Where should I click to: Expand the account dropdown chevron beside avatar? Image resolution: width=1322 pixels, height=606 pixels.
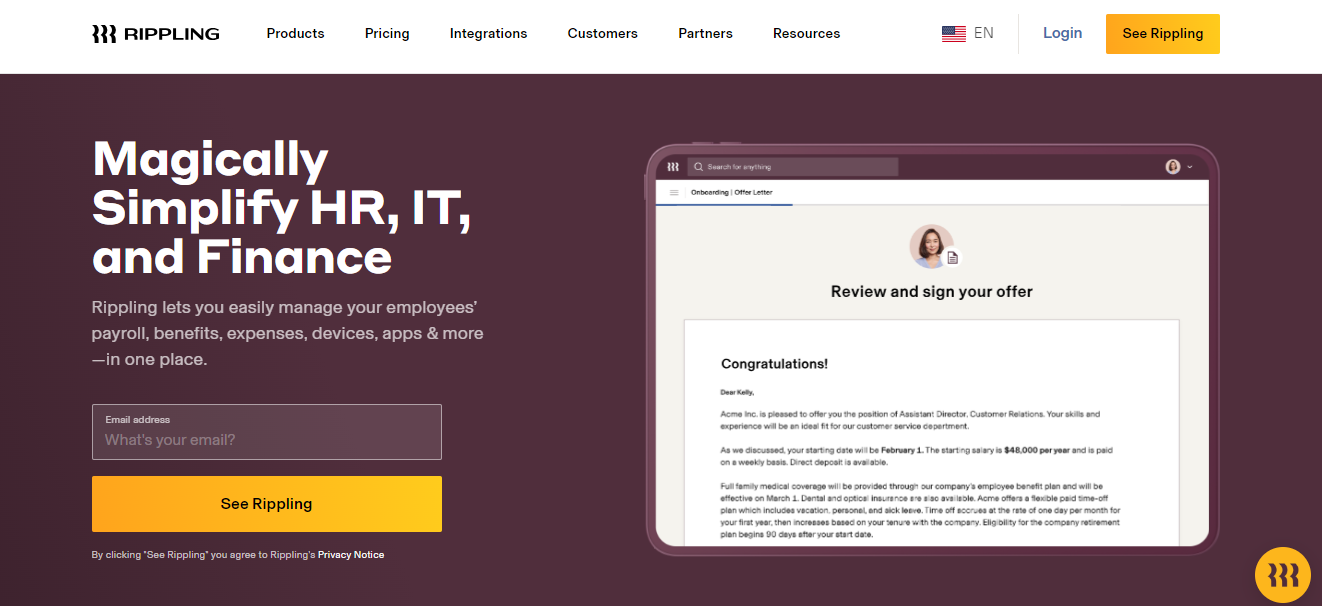[x=1190, y=167]
